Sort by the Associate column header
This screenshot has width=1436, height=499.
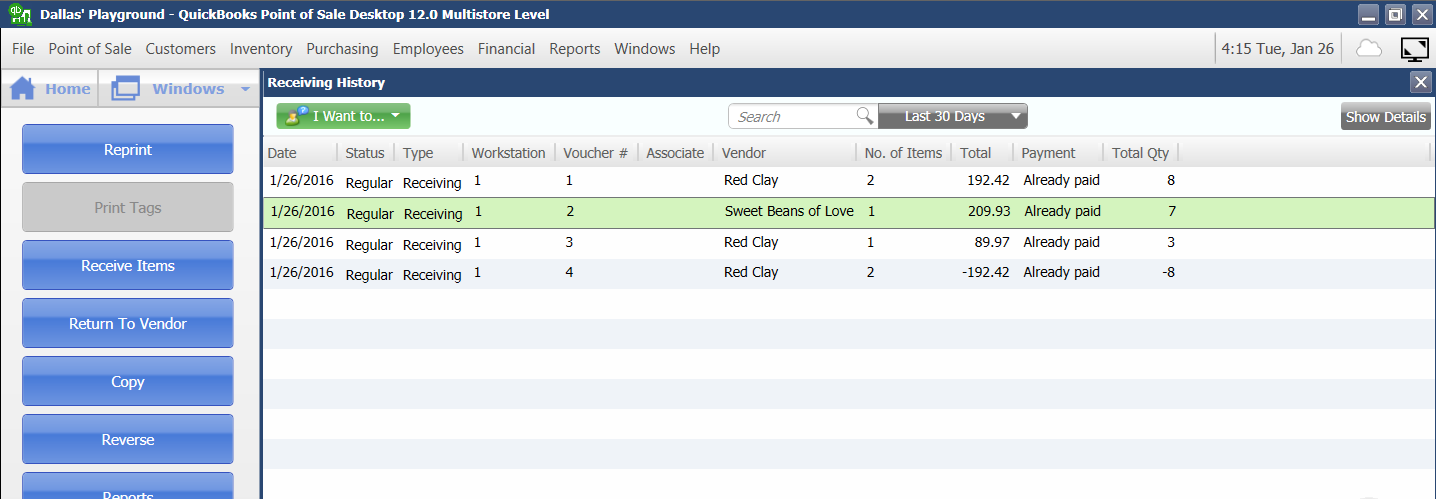pos(675,153)
